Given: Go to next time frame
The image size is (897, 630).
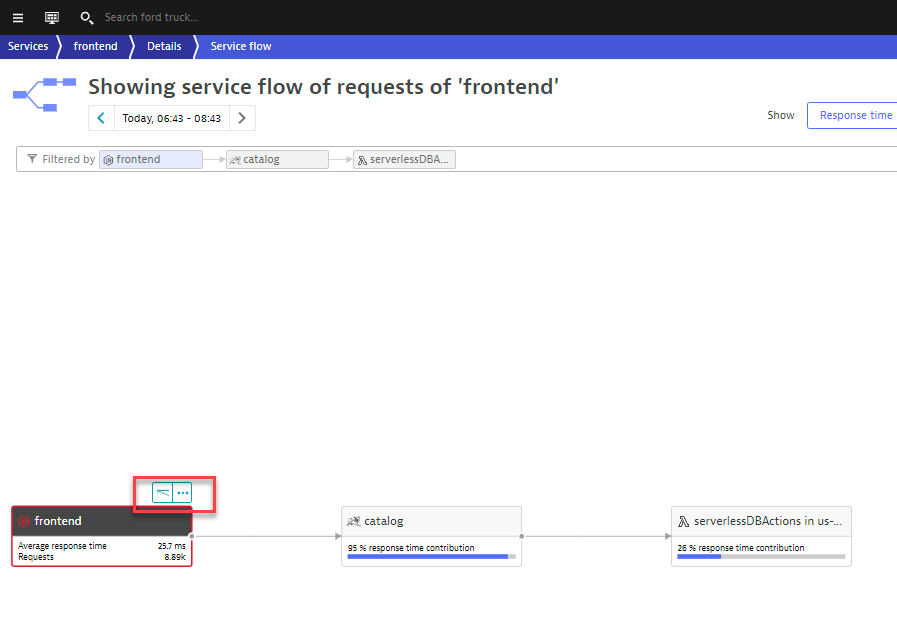Looking at the screenshot, I should 242,118.
